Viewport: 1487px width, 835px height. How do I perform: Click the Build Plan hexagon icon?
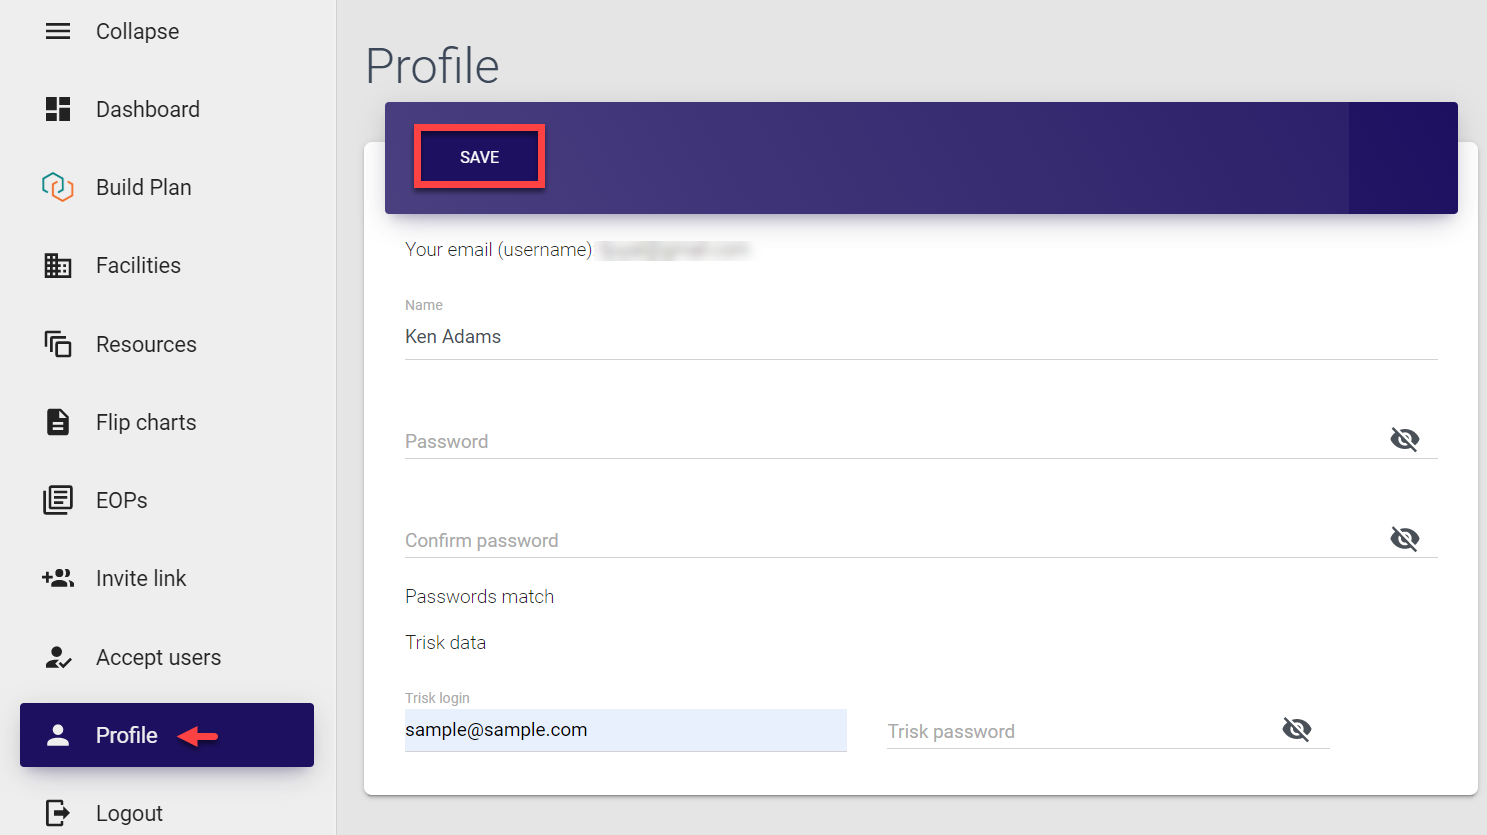(58, 187)
